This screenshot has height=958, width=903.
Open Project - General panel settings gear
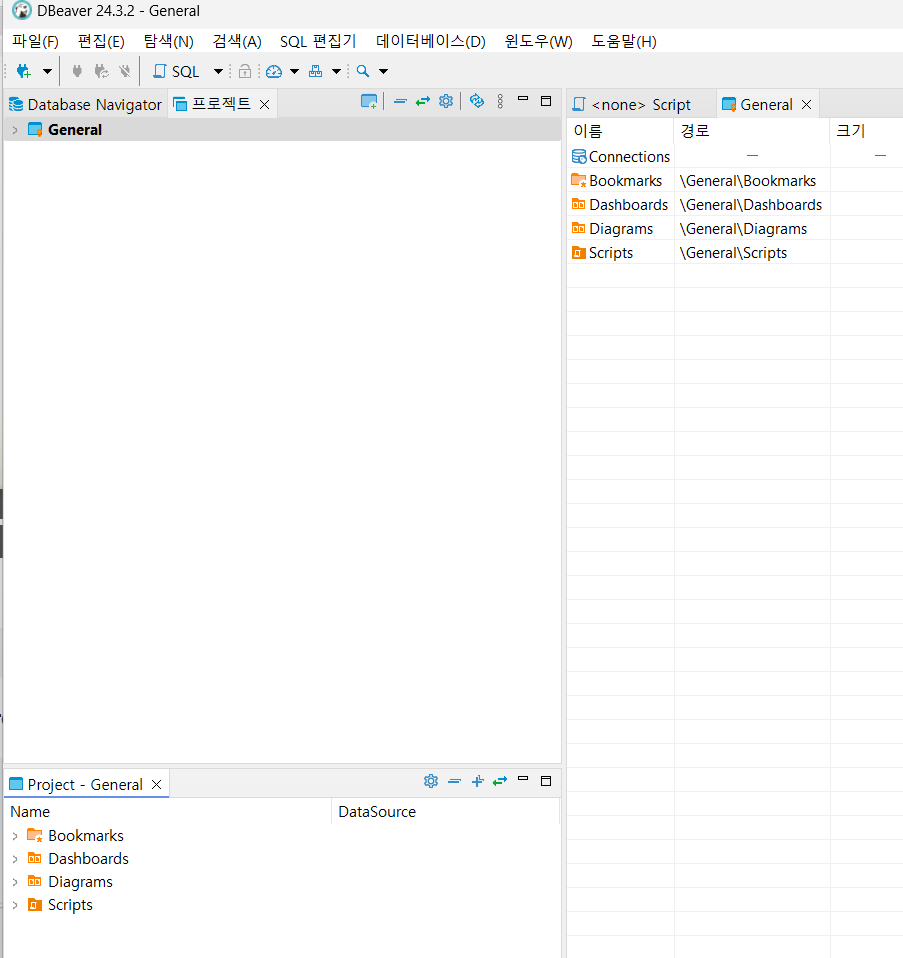tap(431, 781)
